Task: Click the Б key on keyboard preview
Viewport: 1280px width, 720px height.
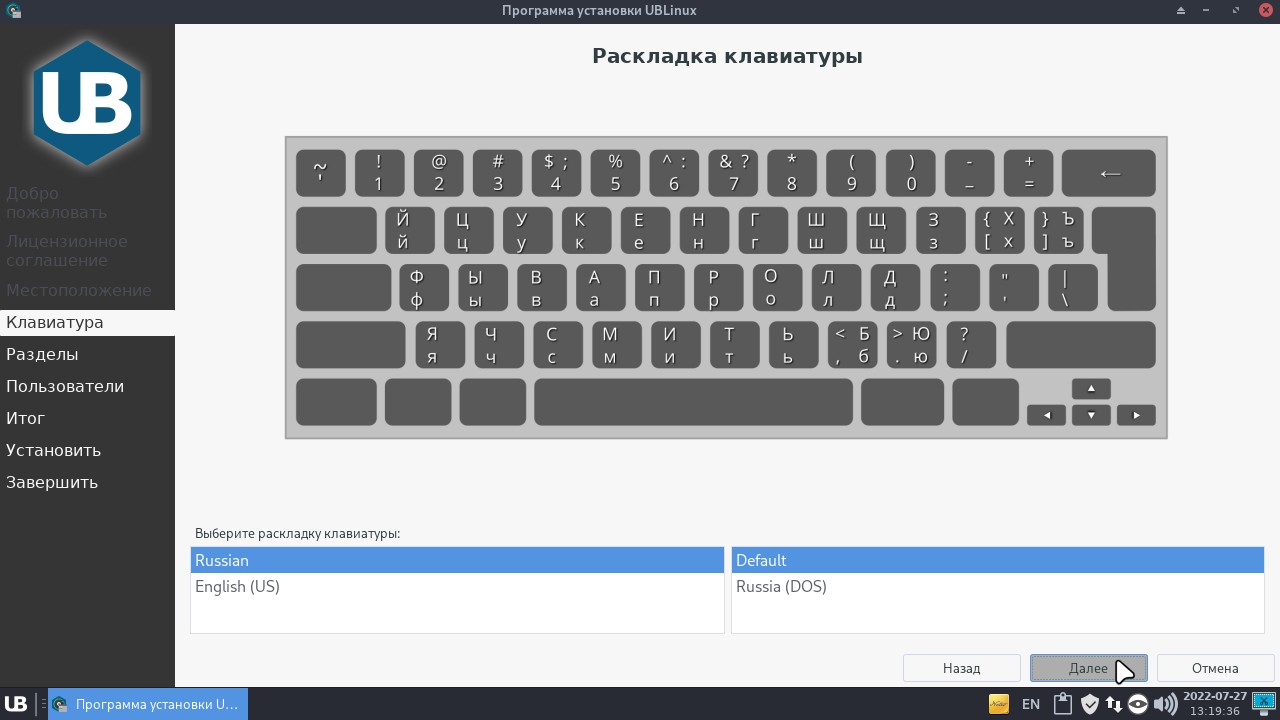Action: coord(852,345)
